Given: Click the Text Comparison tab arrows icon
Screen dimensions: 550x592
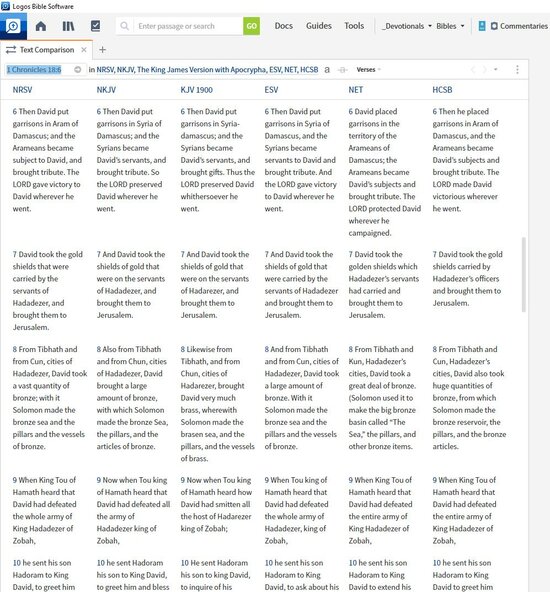Looking at the screenshot, I should pos(11,50).
